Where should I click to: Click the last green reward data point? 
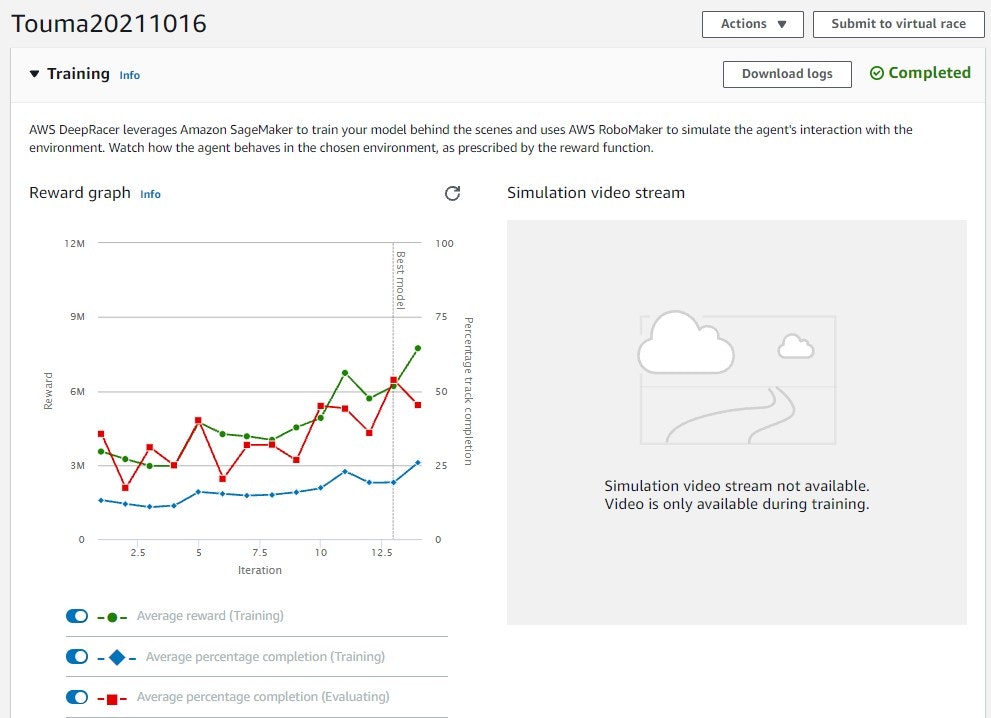click(x=418, y=348)
